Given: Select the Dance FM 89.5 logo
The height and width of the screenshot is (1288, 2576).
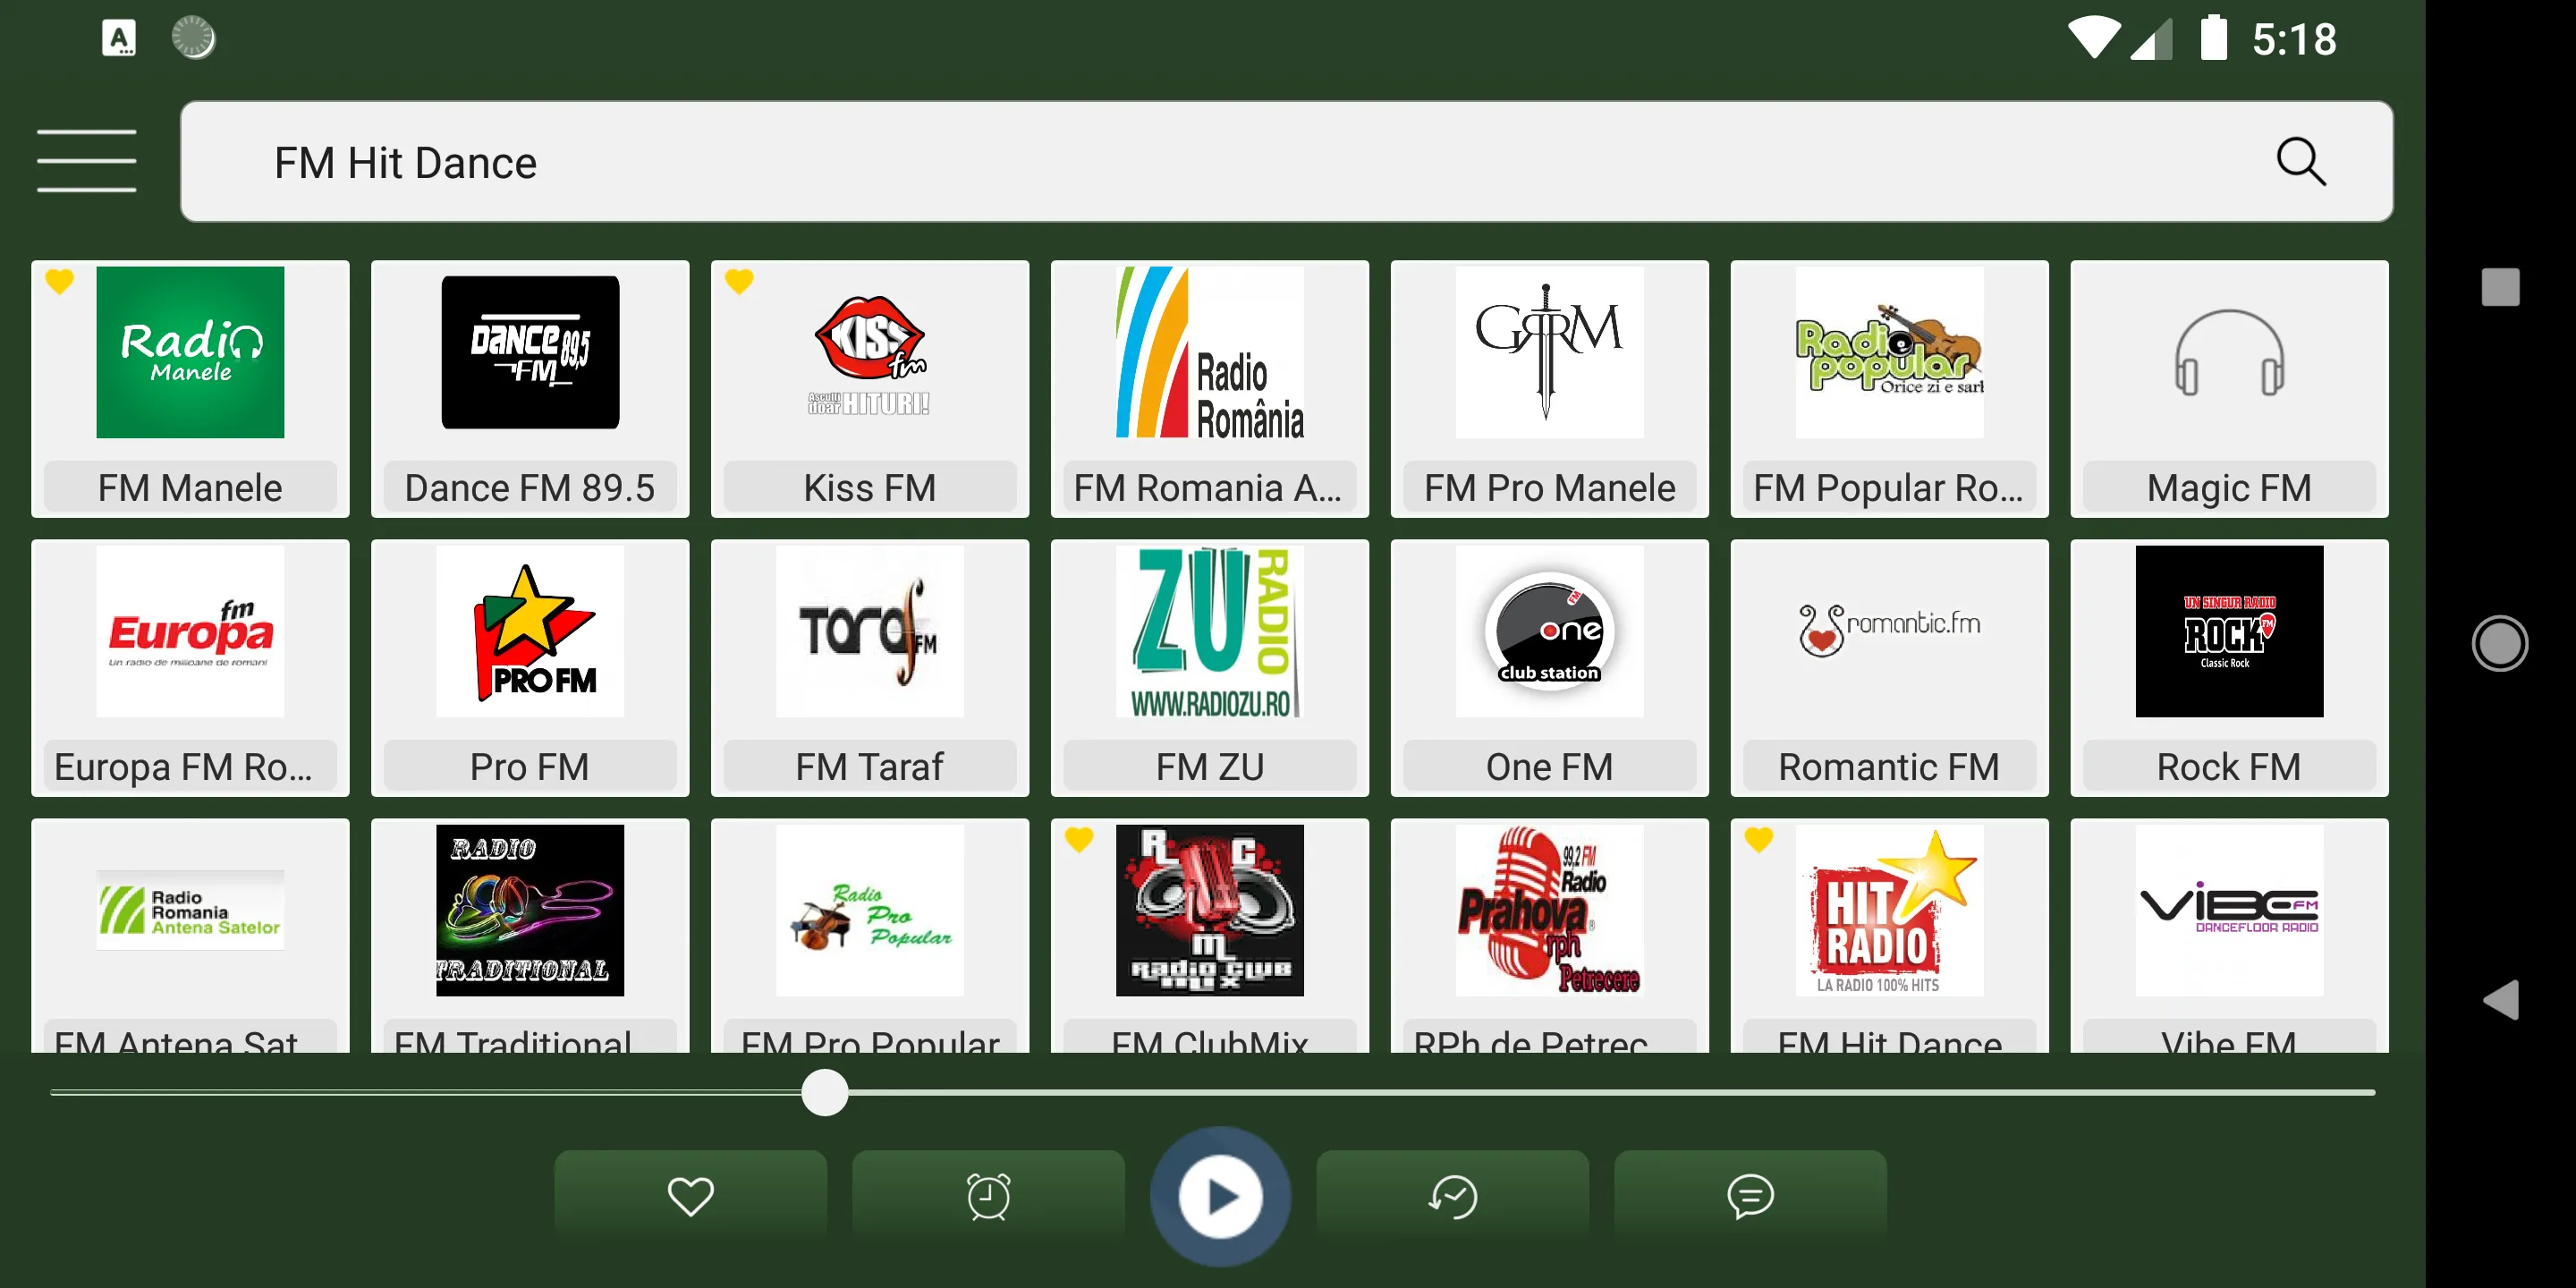Looking at the screenshot, I should coord(530,352).
